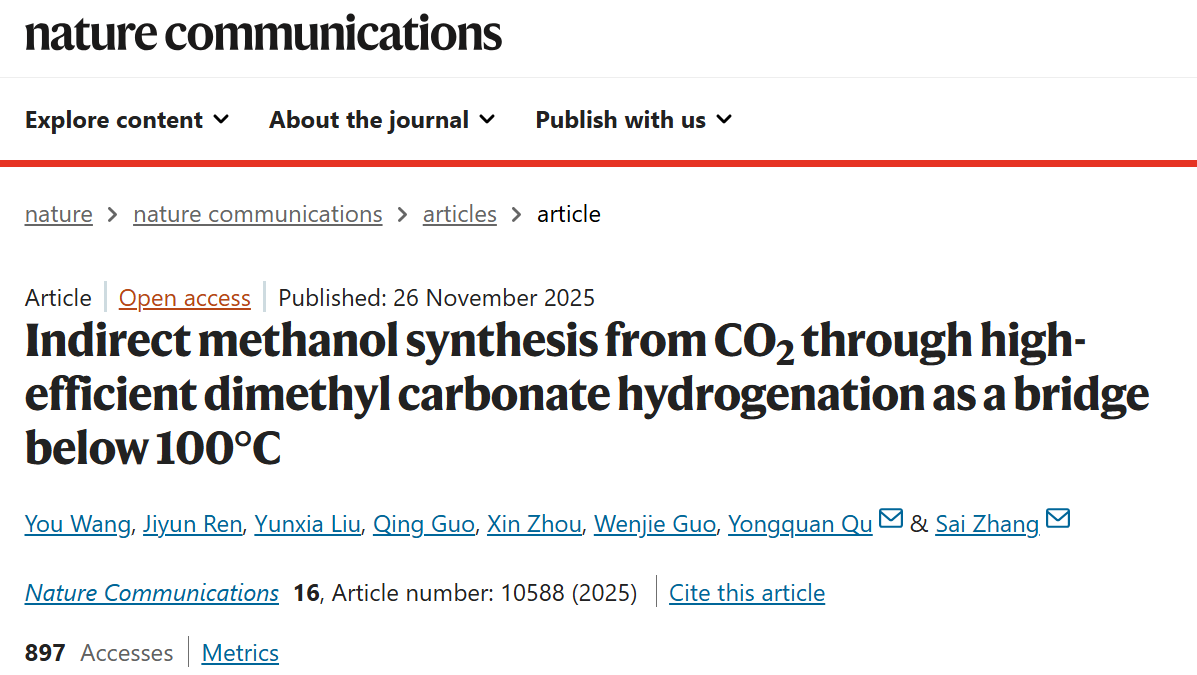Expand the Explore content menu

pos(127,120)
